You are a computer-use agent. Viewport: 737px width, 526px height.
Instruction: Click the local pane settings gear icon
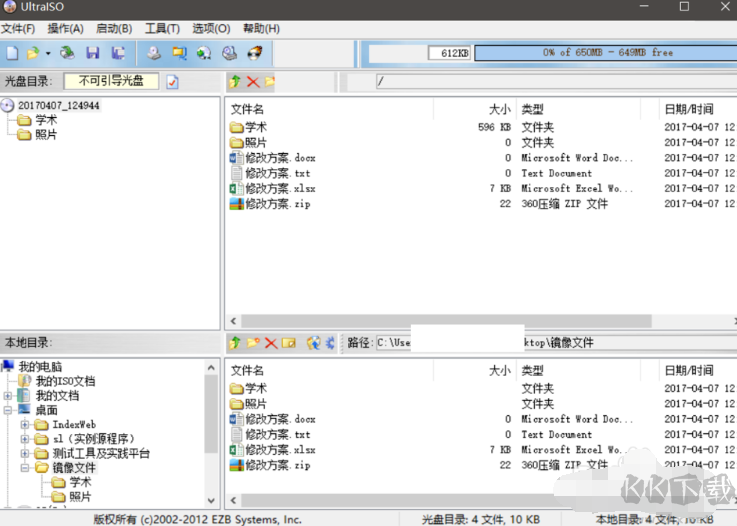point(330,343)
